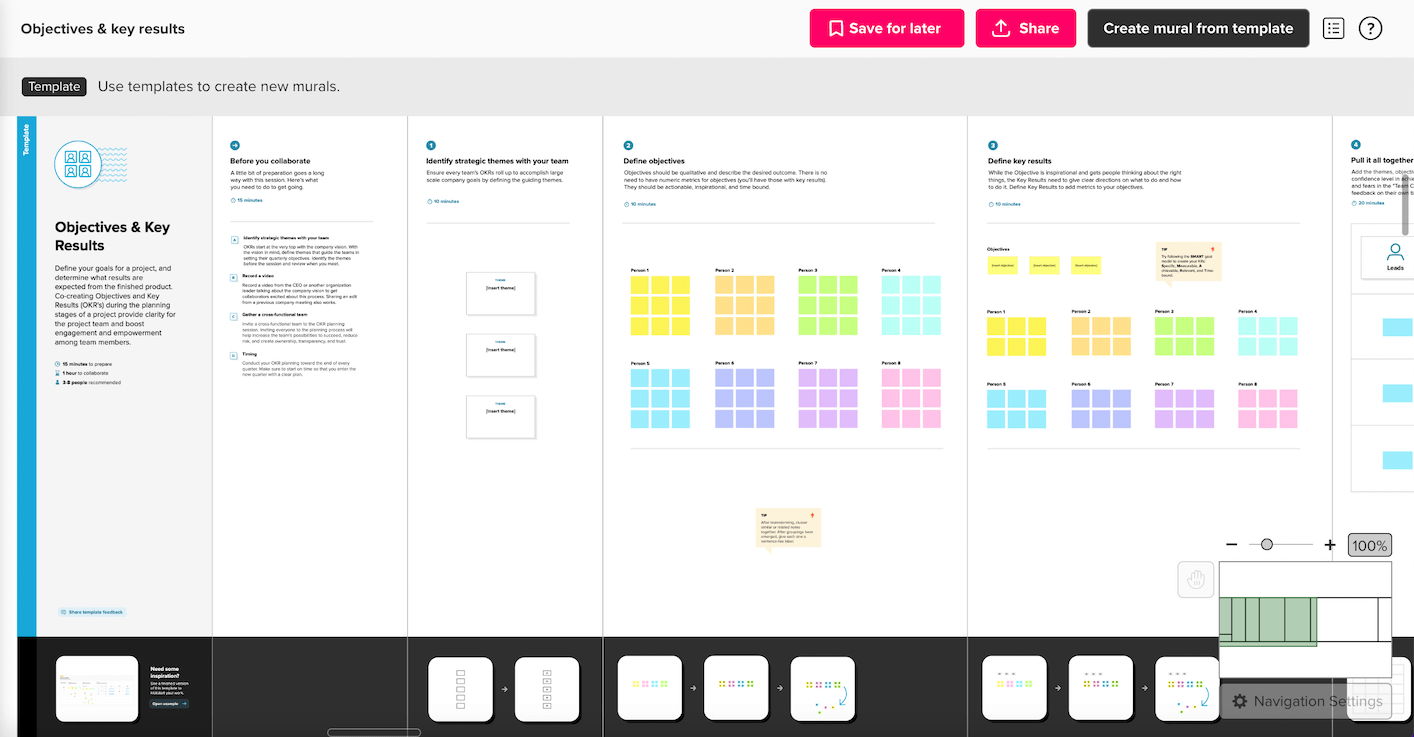The width and height of the screenshot is (1414, 737).
Task: Click the horizontal scrollbar thumb
Action: coord(374,732)
